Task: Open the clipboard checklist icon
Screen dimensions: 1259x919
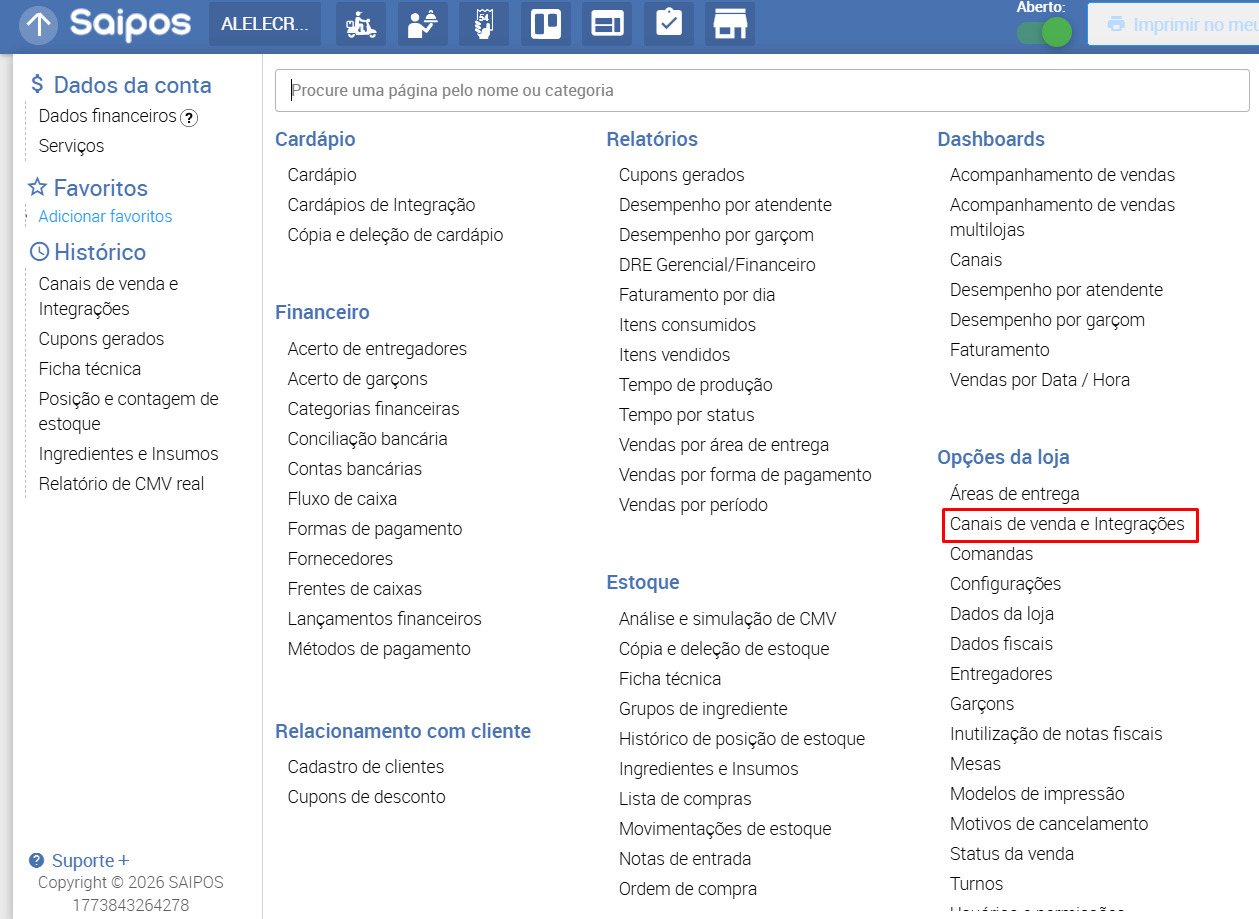Action: [669, 24]
